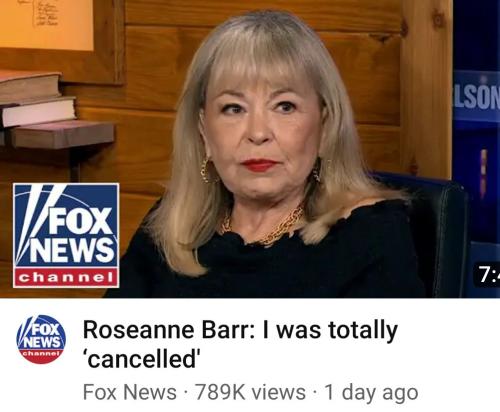500x412 pixels.
Task: Click the gold hoop earring in the thumbnail
Action: coord(207,171)
